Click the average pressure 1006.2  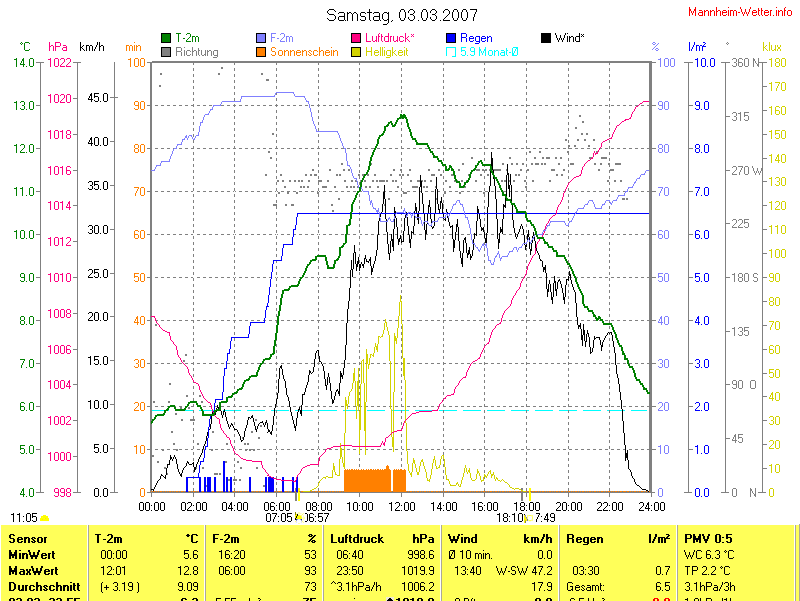click(x=418, y=587)
